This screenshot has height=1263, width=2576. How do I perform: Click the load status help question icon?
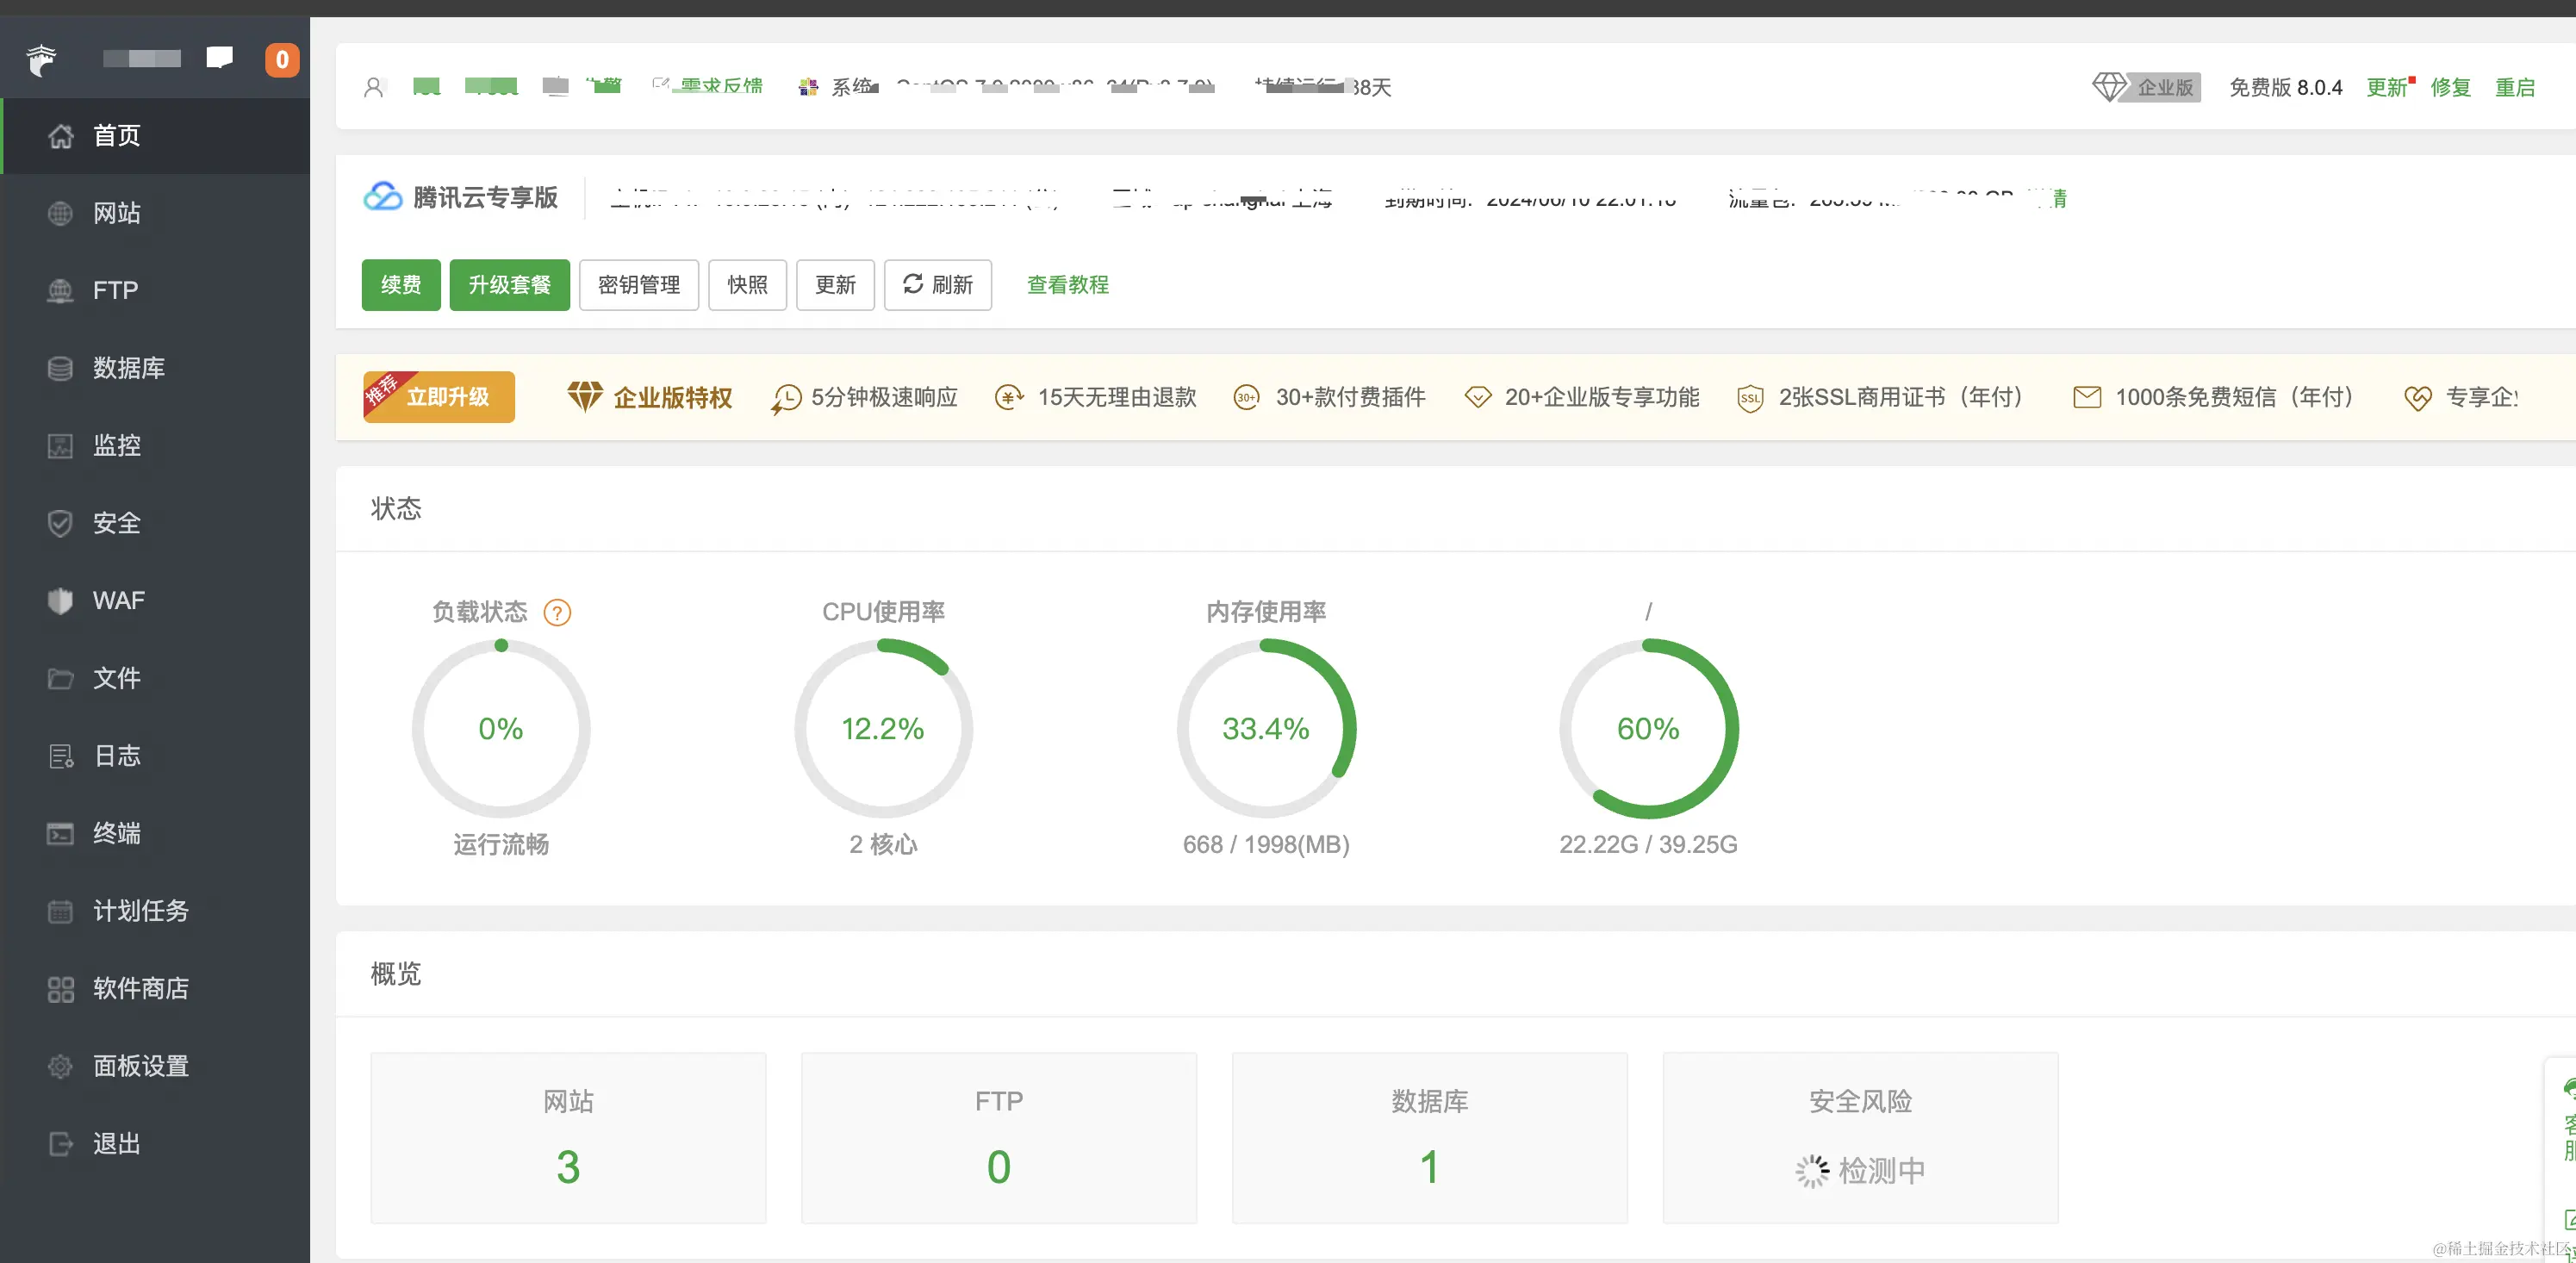pos(557,612)
